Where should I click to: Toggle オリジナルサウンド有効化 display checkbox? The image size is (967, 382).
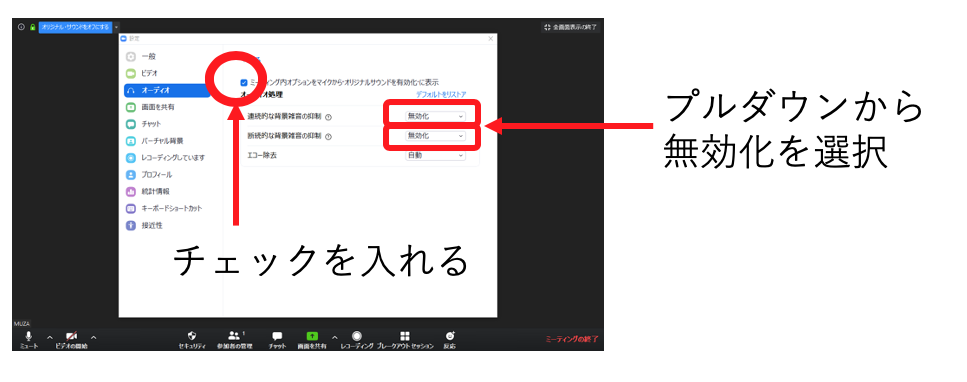pos(244,81)
